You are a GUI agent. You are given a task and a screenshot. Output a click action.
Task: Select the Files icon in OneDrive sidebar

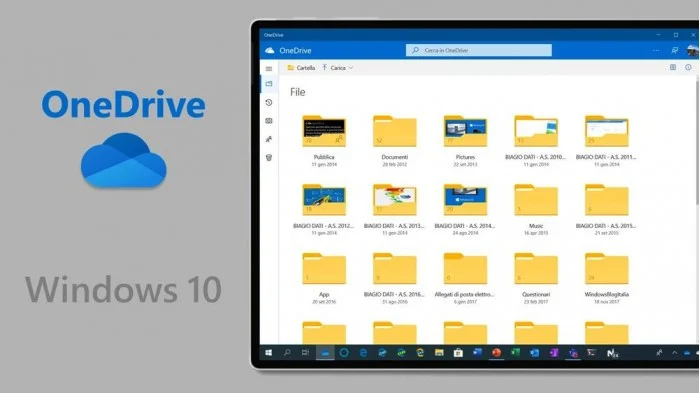click(269, 84)
